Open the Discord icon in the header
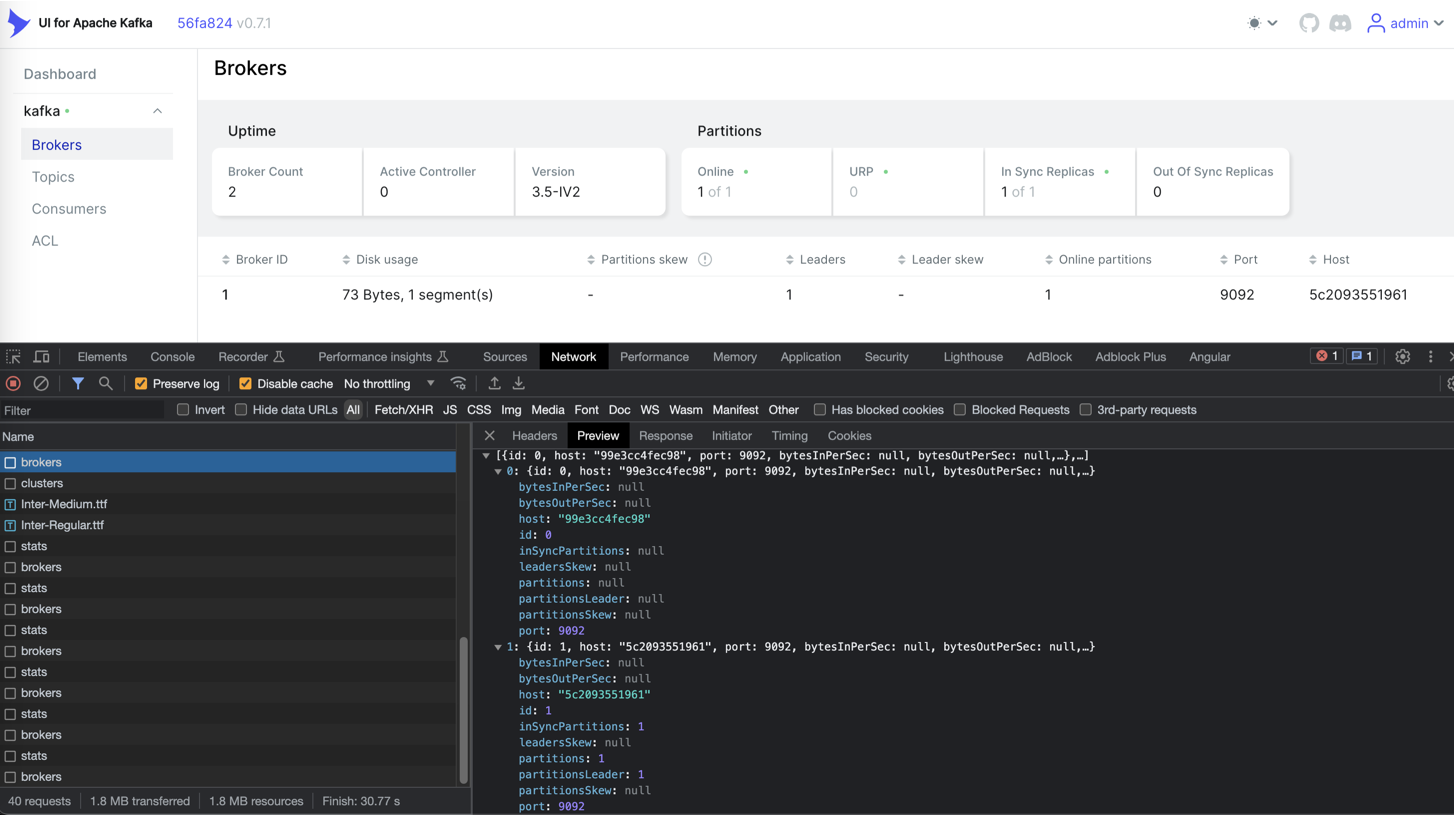Screen dimensions: 1455x815 [x=1340, y=22]
